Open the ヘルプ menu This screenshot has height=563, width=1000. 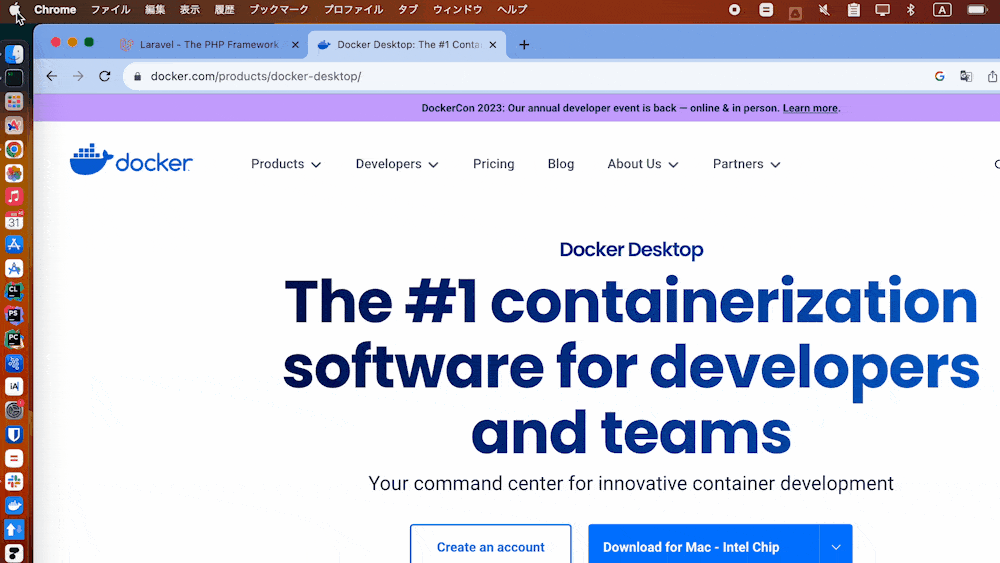(512, 10)
